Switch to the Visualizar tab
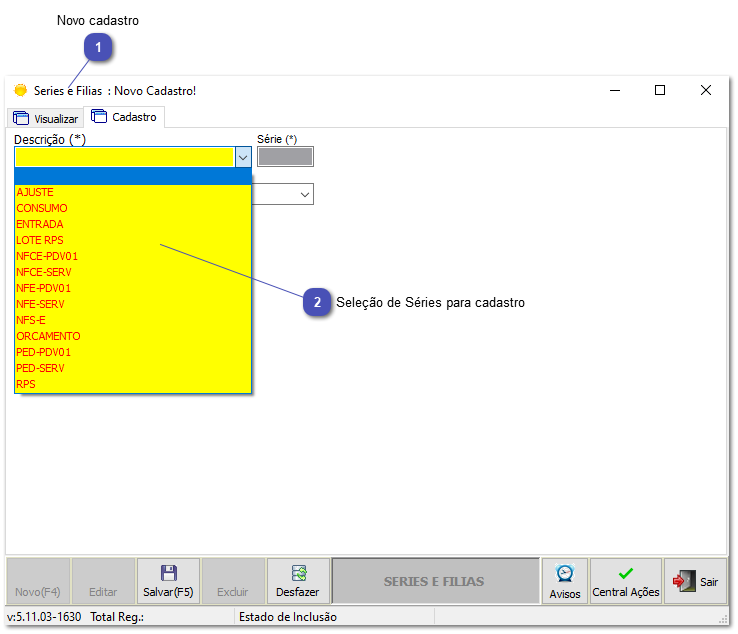This screenshot has height=634, width=738. point(46,118)
